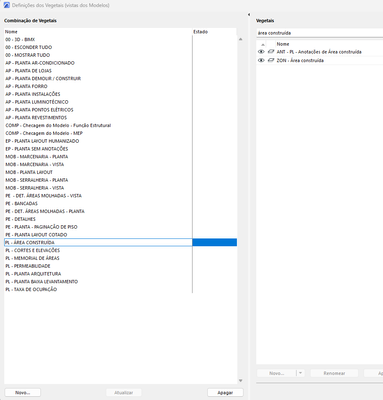The height and width of the screenshot is (400, 383).
Task: Collapse panel using the small left arrow
Action: (x=249, y=15)
